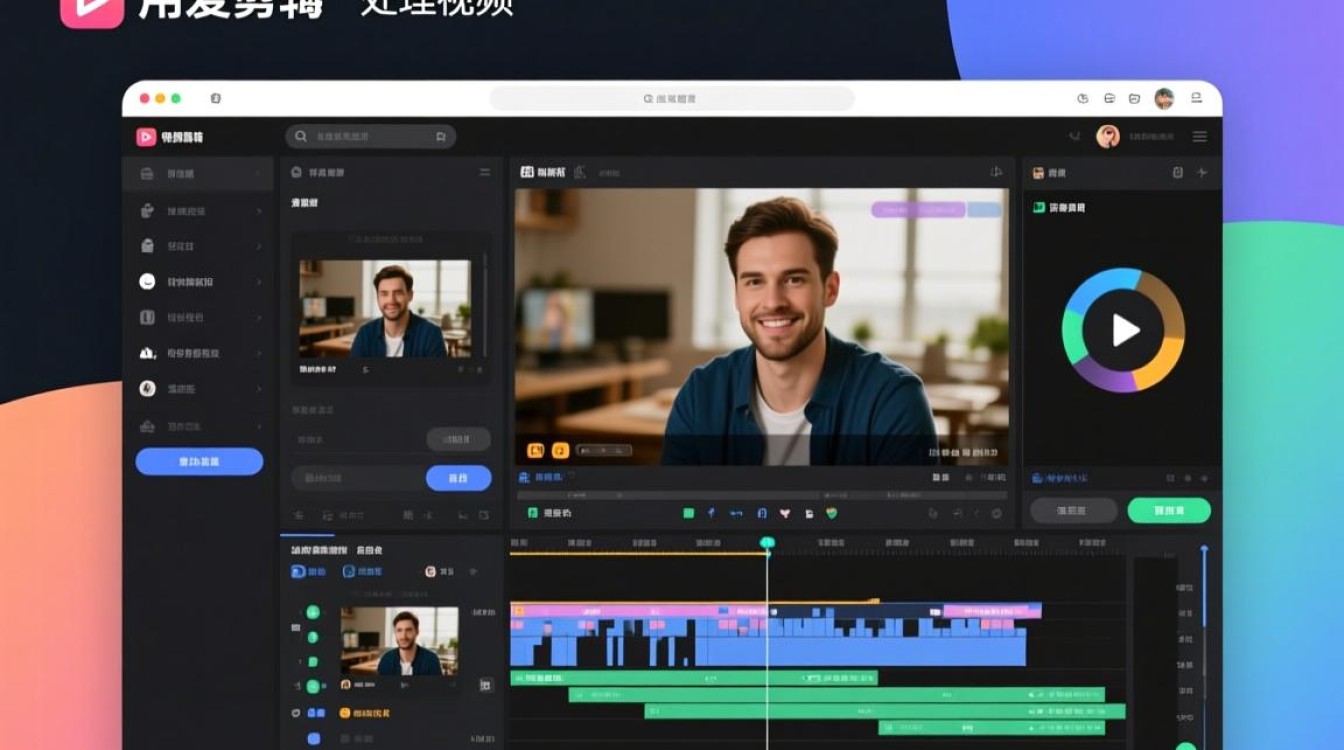The width and height of the screenshot is (1344, 750).
Task: Expand the chevron on the second sidebar row
Action: [x=259, y=211]
